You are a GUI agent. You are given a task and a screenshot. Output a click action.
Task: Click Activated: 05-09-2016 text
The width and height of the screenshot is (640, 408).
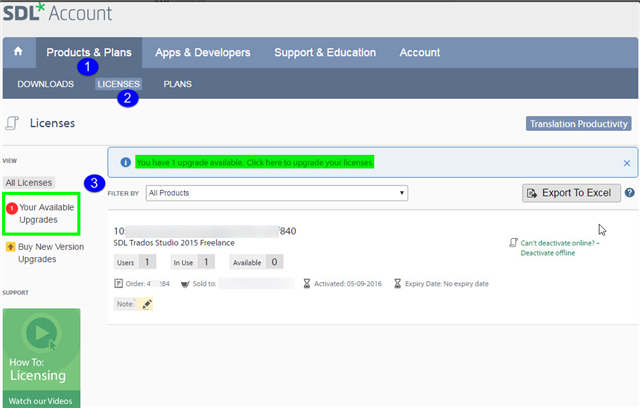point(348,284)
